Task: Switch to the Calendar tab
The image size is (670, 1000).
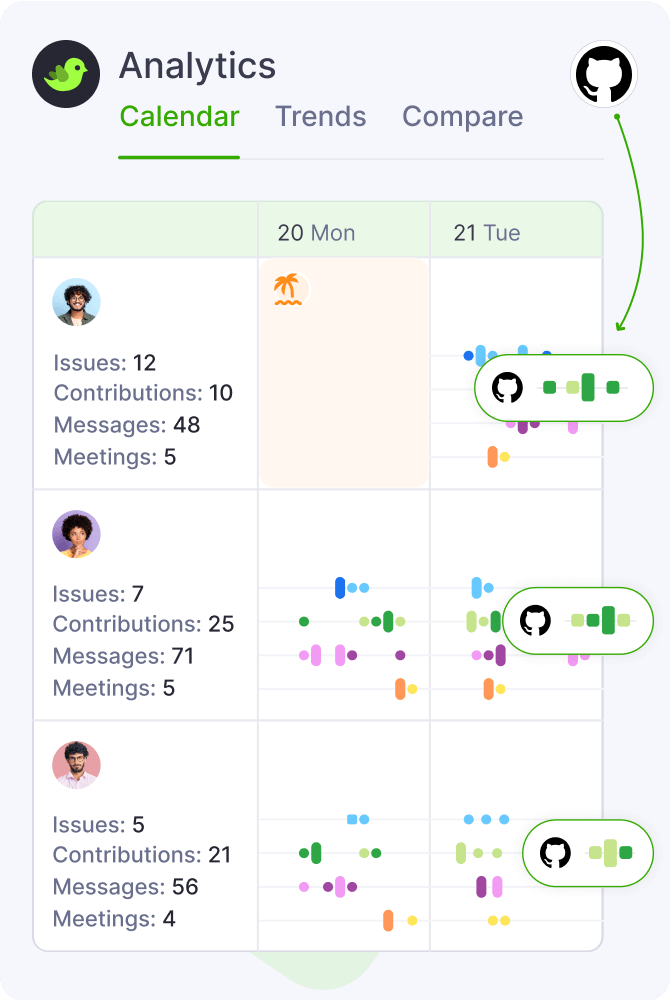Action: point(179,117)
